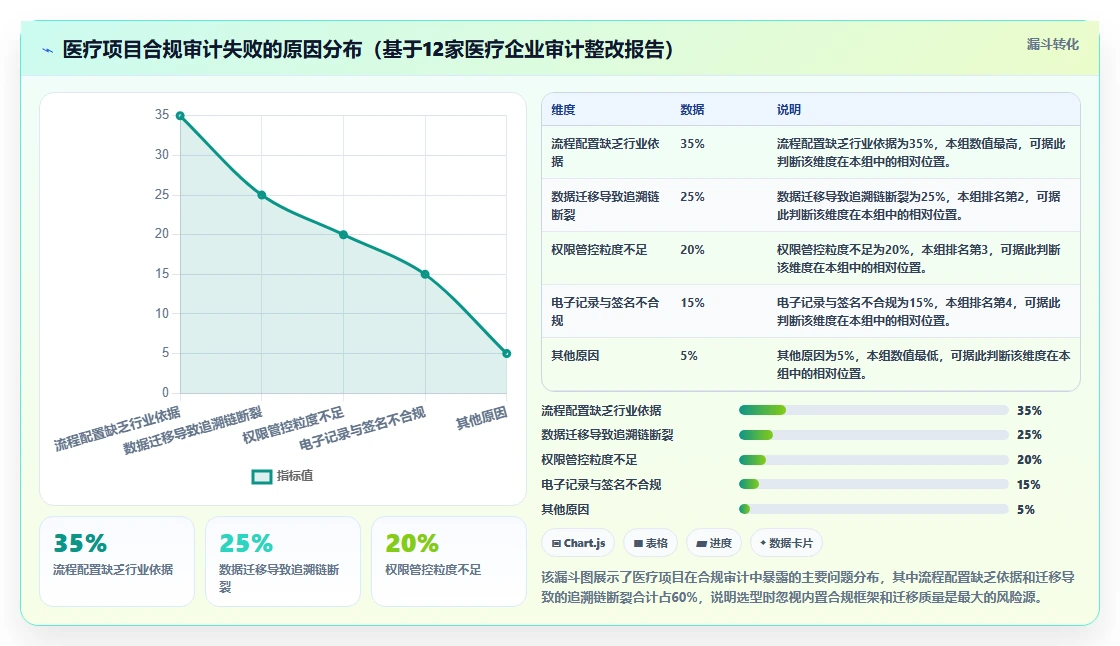The height and width of the screenshot is (646, 1120).
Task: Click the 5% value in table
Action: tap(689, 355)
